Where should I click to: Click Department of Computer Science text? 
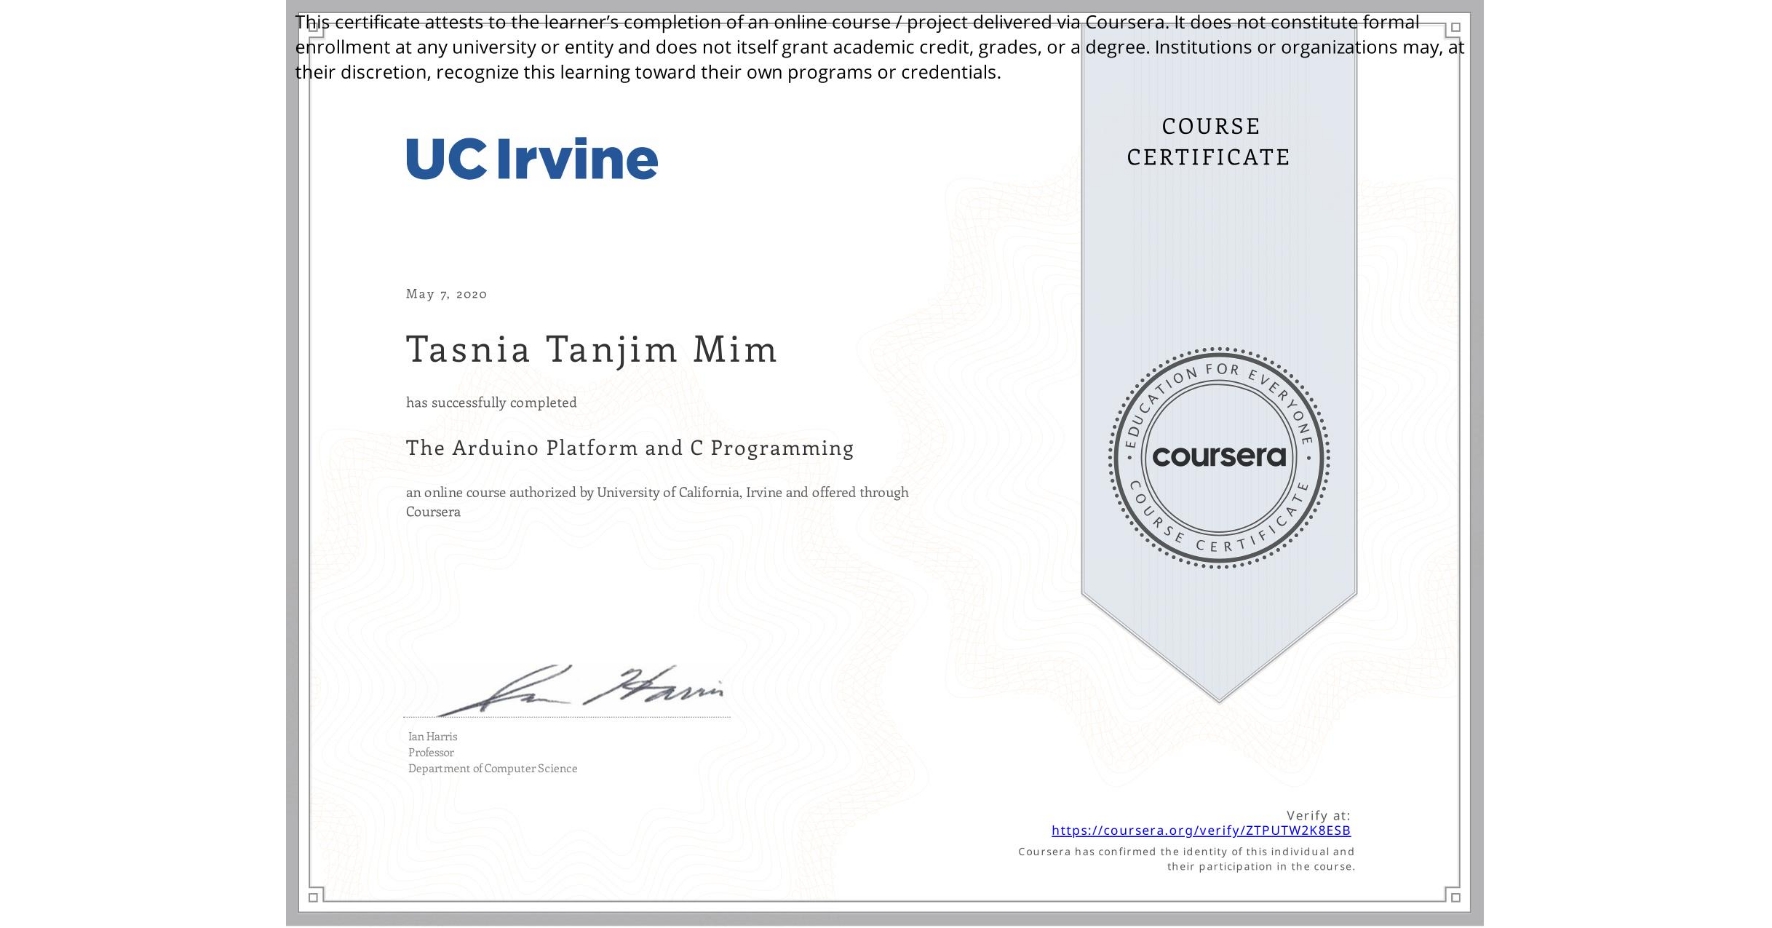pyautogui.click(x=492, y=769)
